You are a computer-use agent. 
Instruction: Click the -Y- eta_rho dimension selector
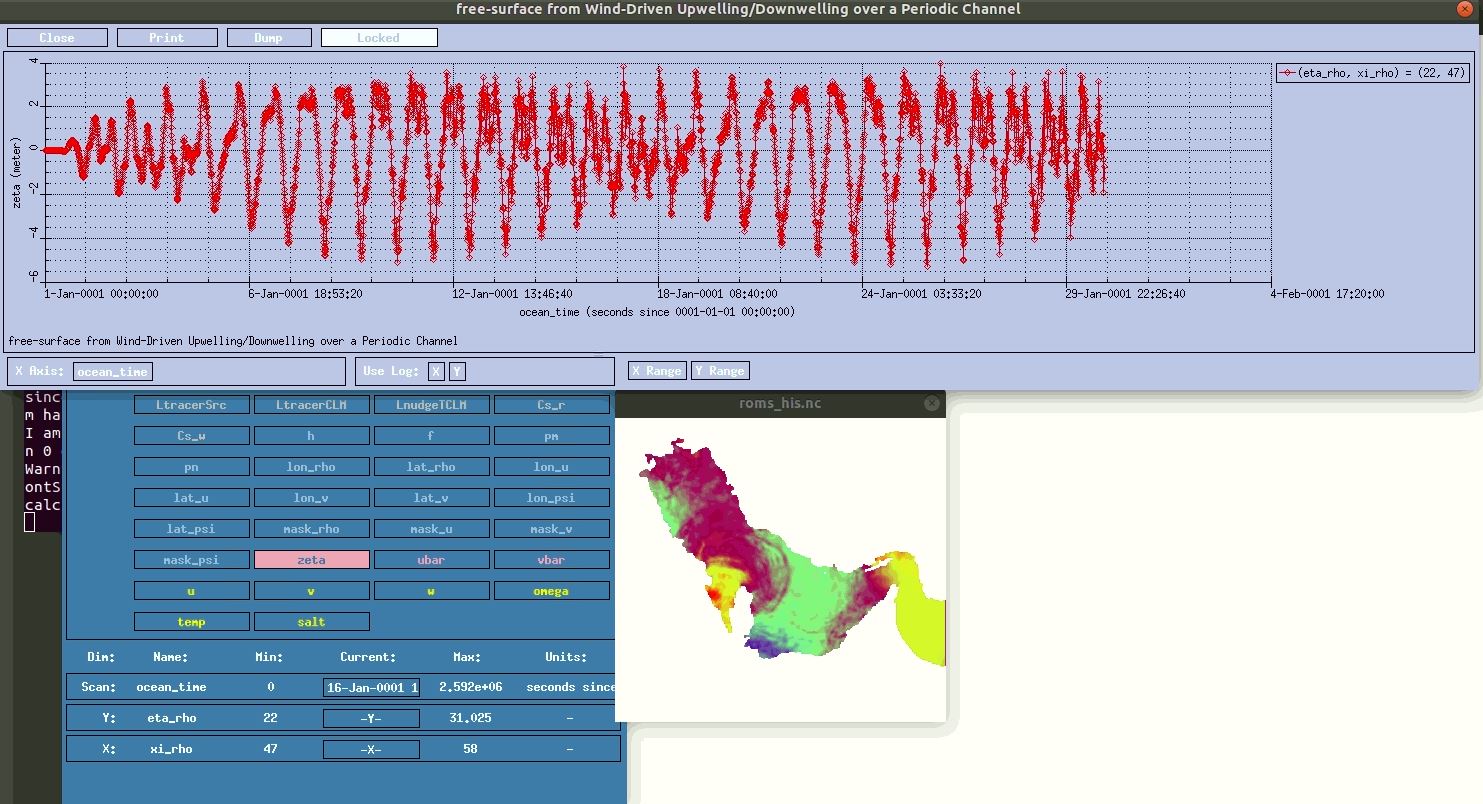[x=371, y=718]
